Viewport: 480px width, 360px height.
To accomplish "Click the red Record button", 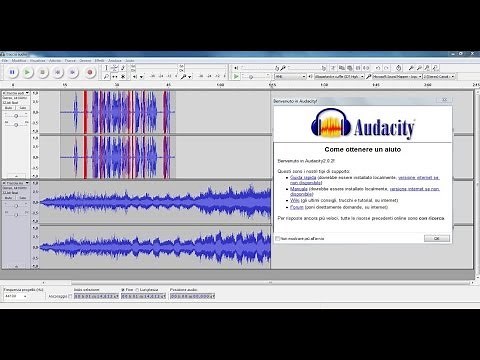I will (x=90, y=72).
